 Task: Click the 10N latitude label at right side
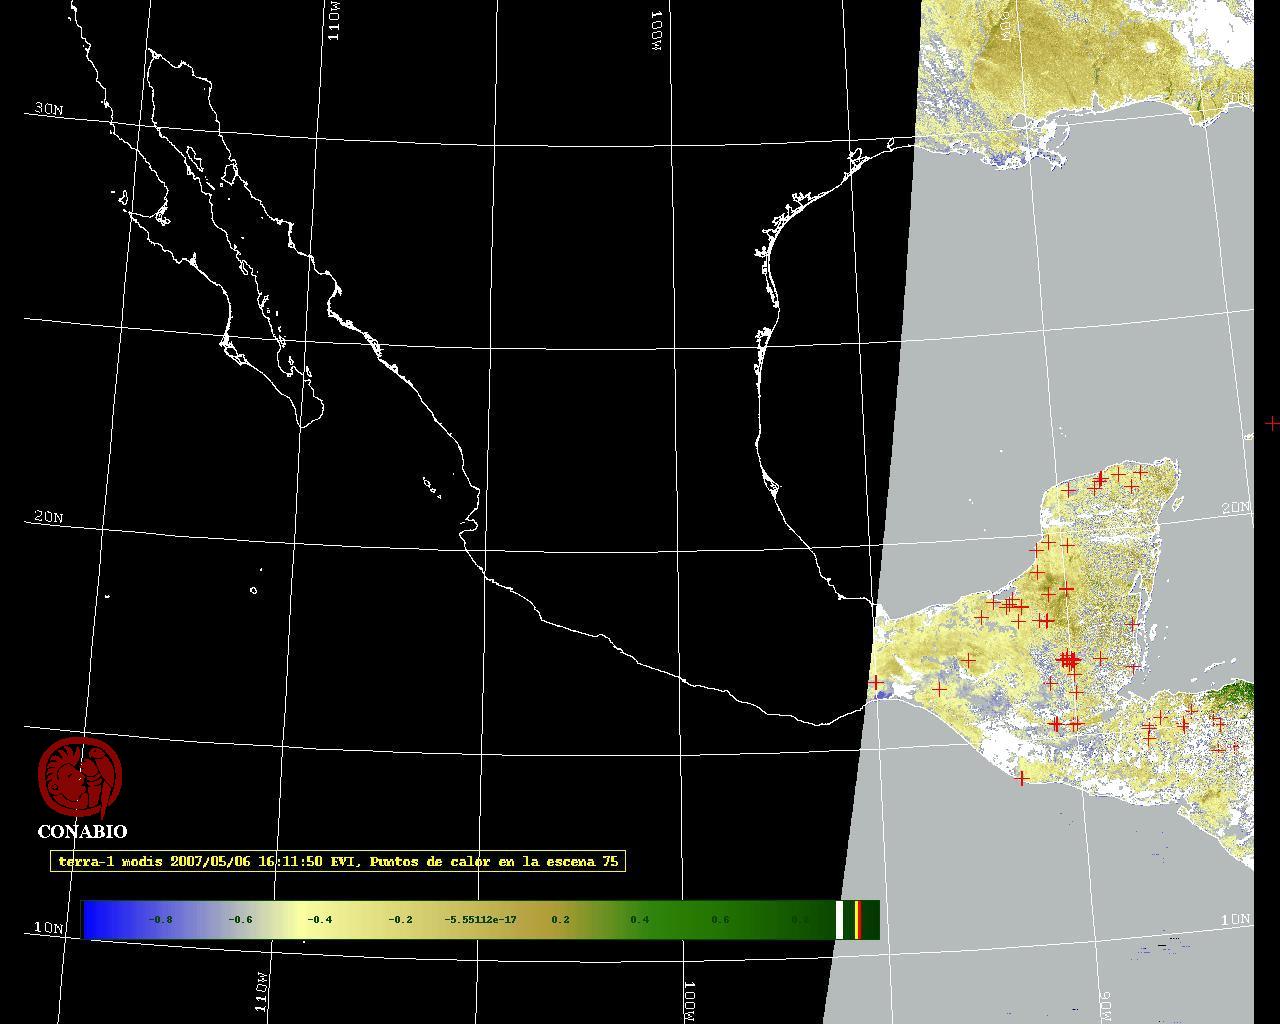point(1236,918)
